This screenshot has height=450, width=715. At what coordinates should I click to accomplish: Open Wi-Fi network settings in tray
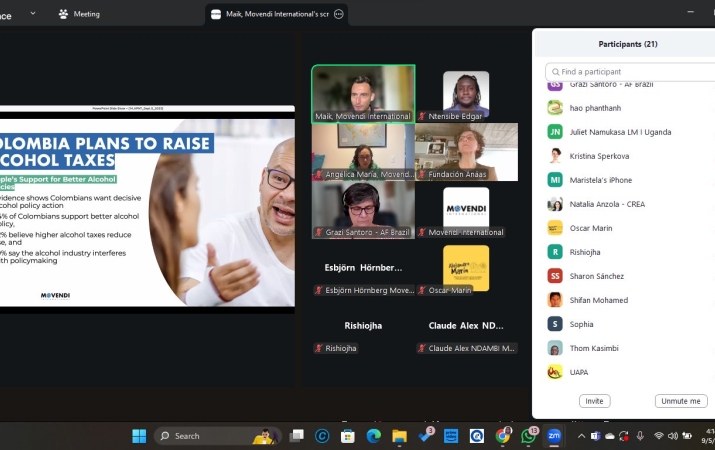[658, 436]
